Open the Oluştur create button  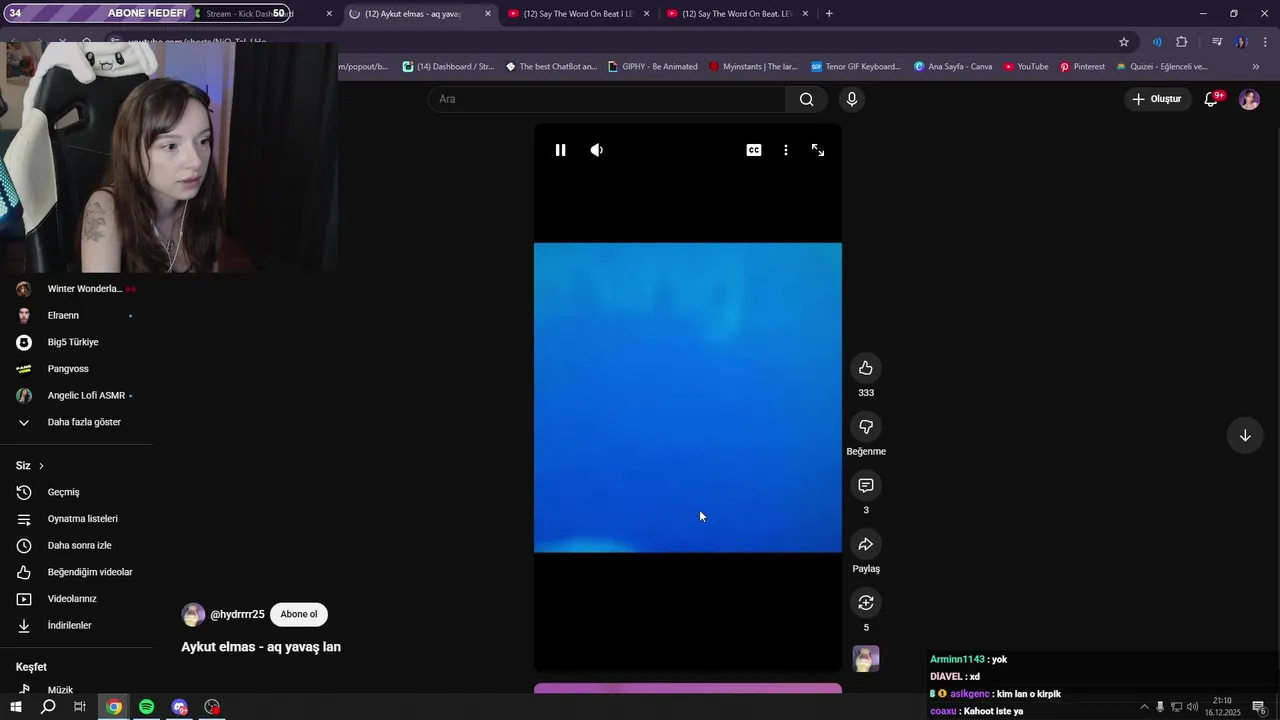[1157, 99]
